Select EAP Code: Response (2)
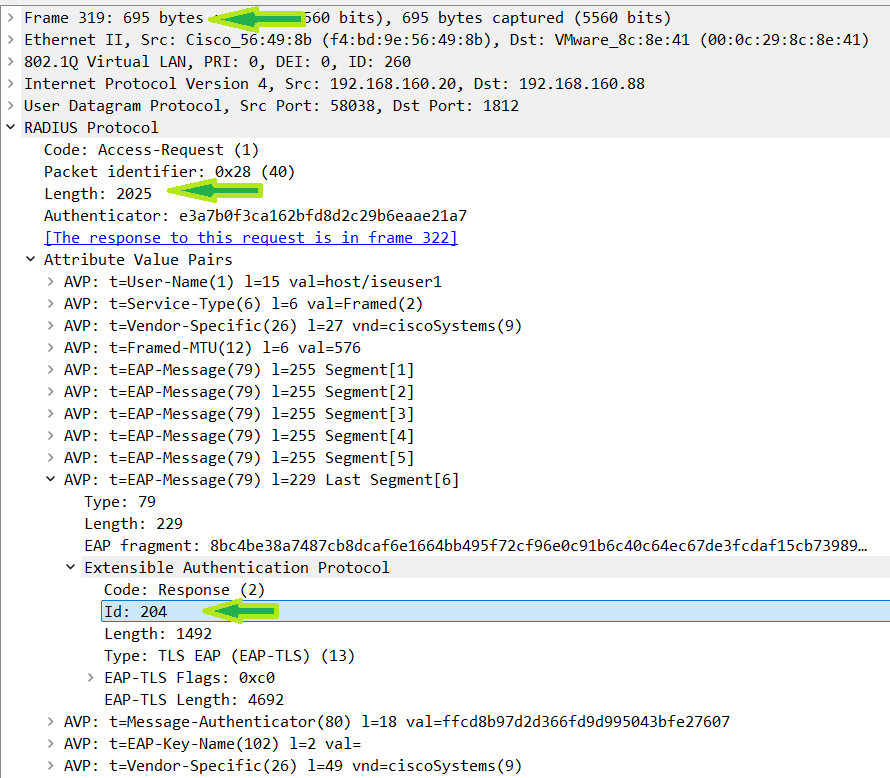Screen dimensions: 890x778 [184, 590]
